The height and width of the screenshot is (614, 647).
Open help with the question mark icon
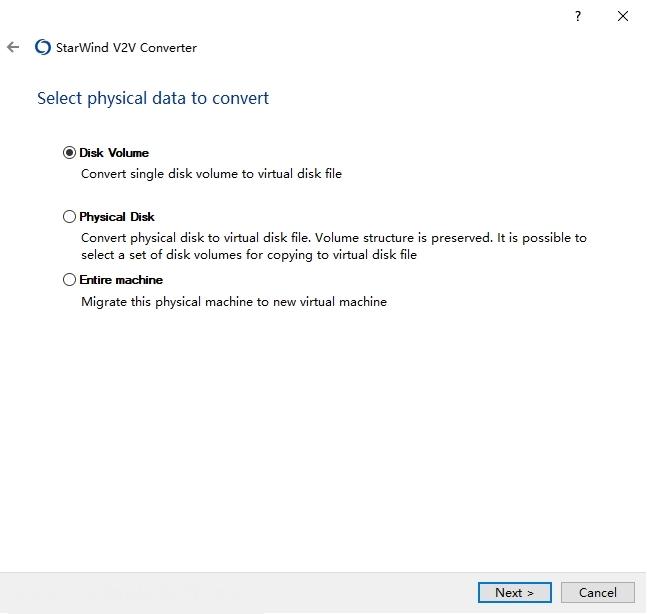(x=578, y=16)
